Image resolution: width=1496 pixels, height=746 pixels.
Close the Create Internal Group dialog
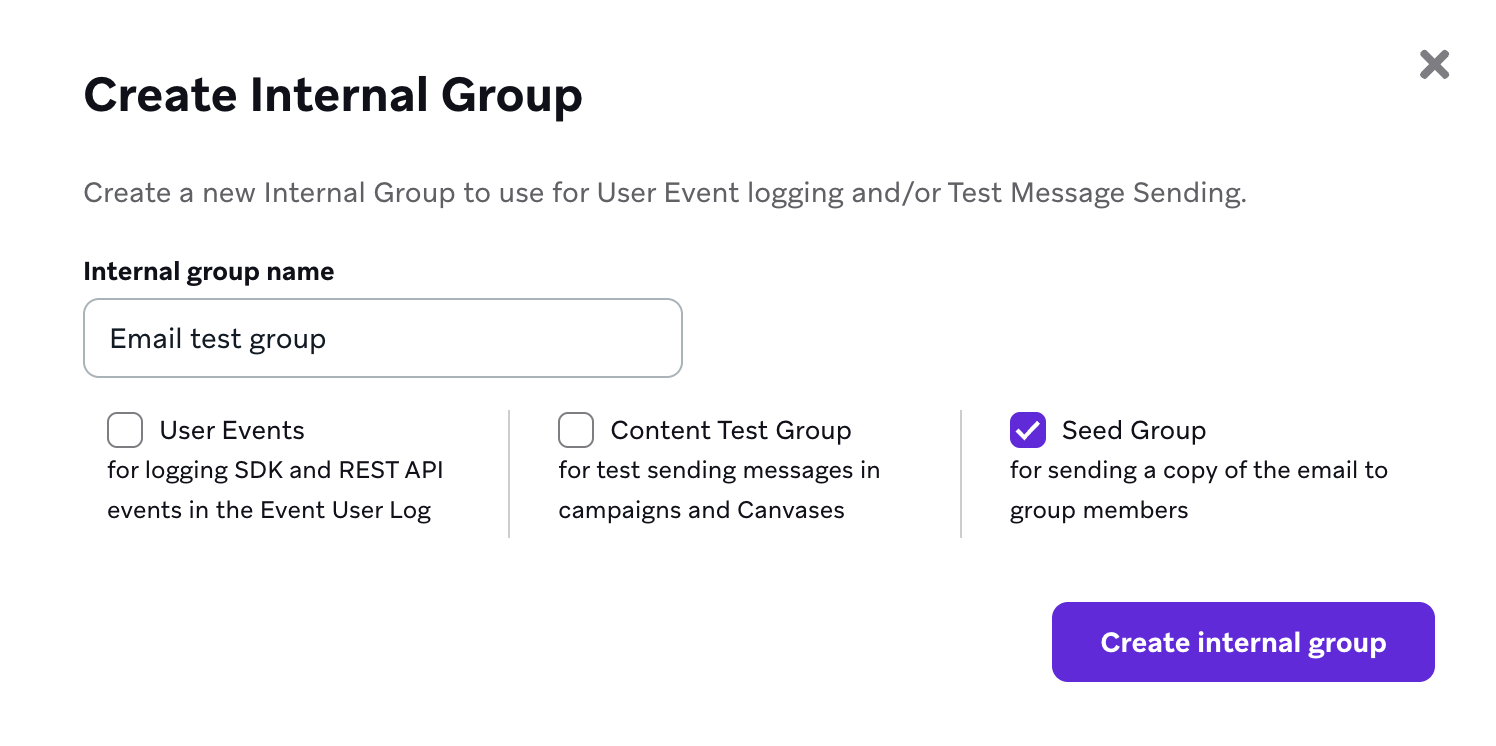click(1434, 65)
